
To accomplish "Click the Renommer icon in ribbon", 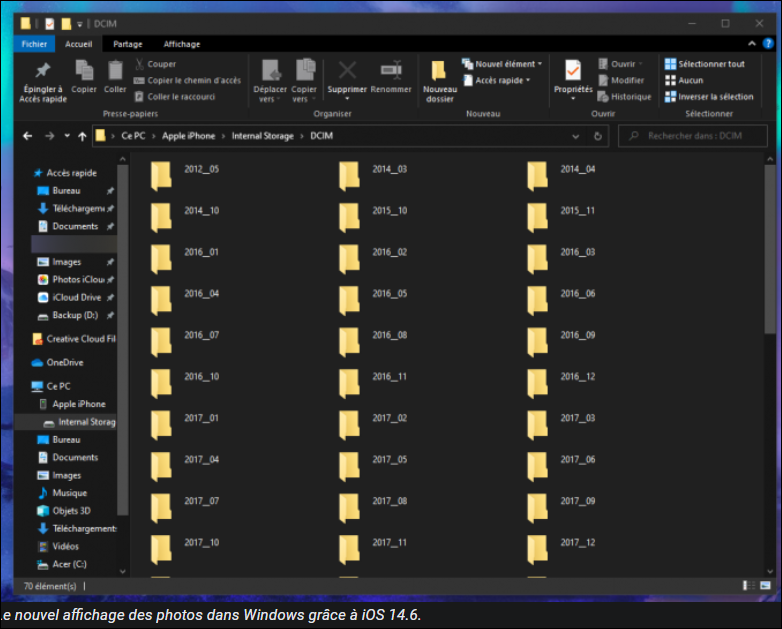I will (391, 72).
